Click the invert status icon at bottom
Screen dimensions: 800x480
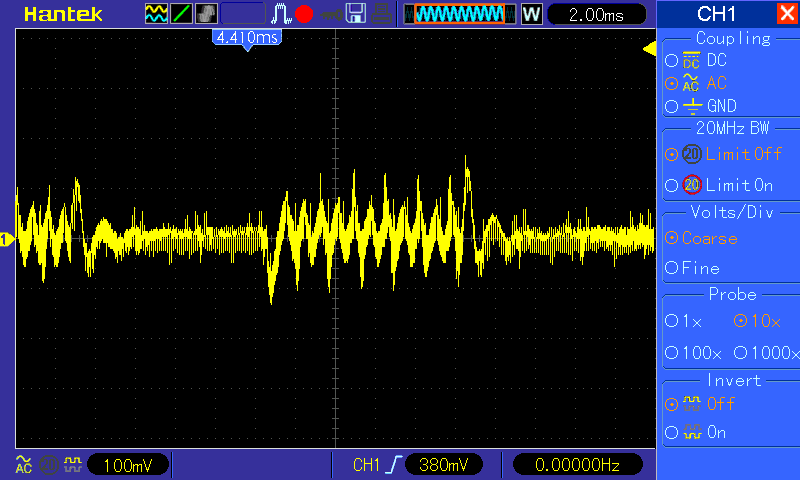[x=73, y=464]
